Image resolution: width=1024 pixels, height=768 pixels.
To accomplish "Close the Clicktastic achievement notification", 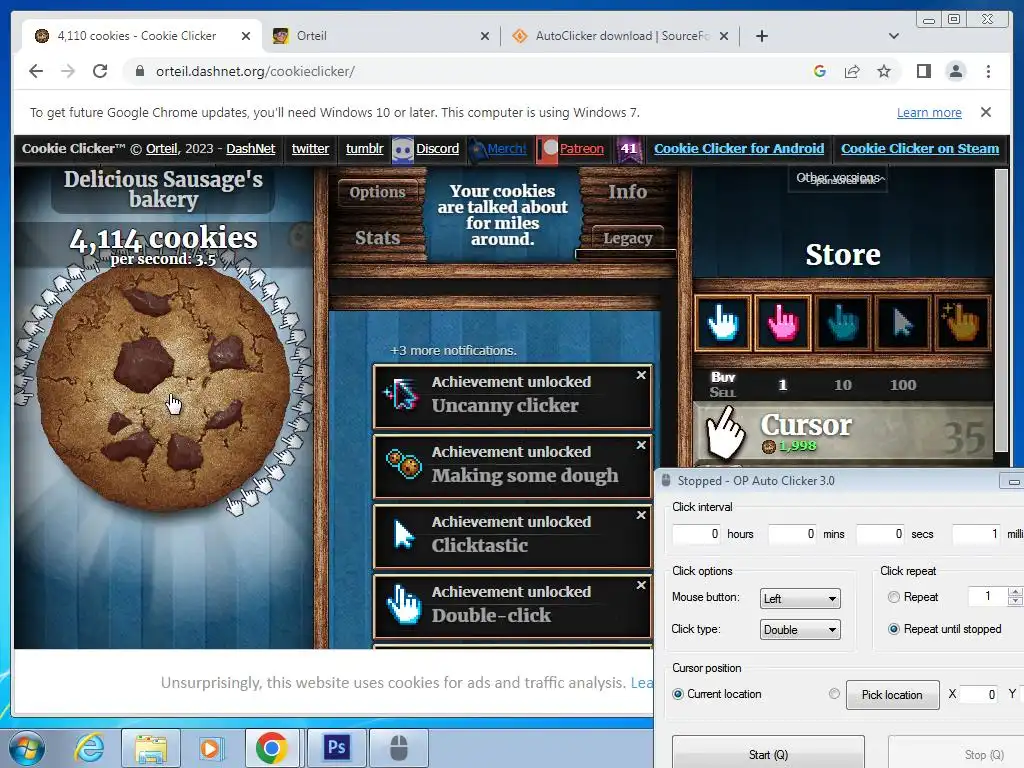I will (x=641, y=515).
